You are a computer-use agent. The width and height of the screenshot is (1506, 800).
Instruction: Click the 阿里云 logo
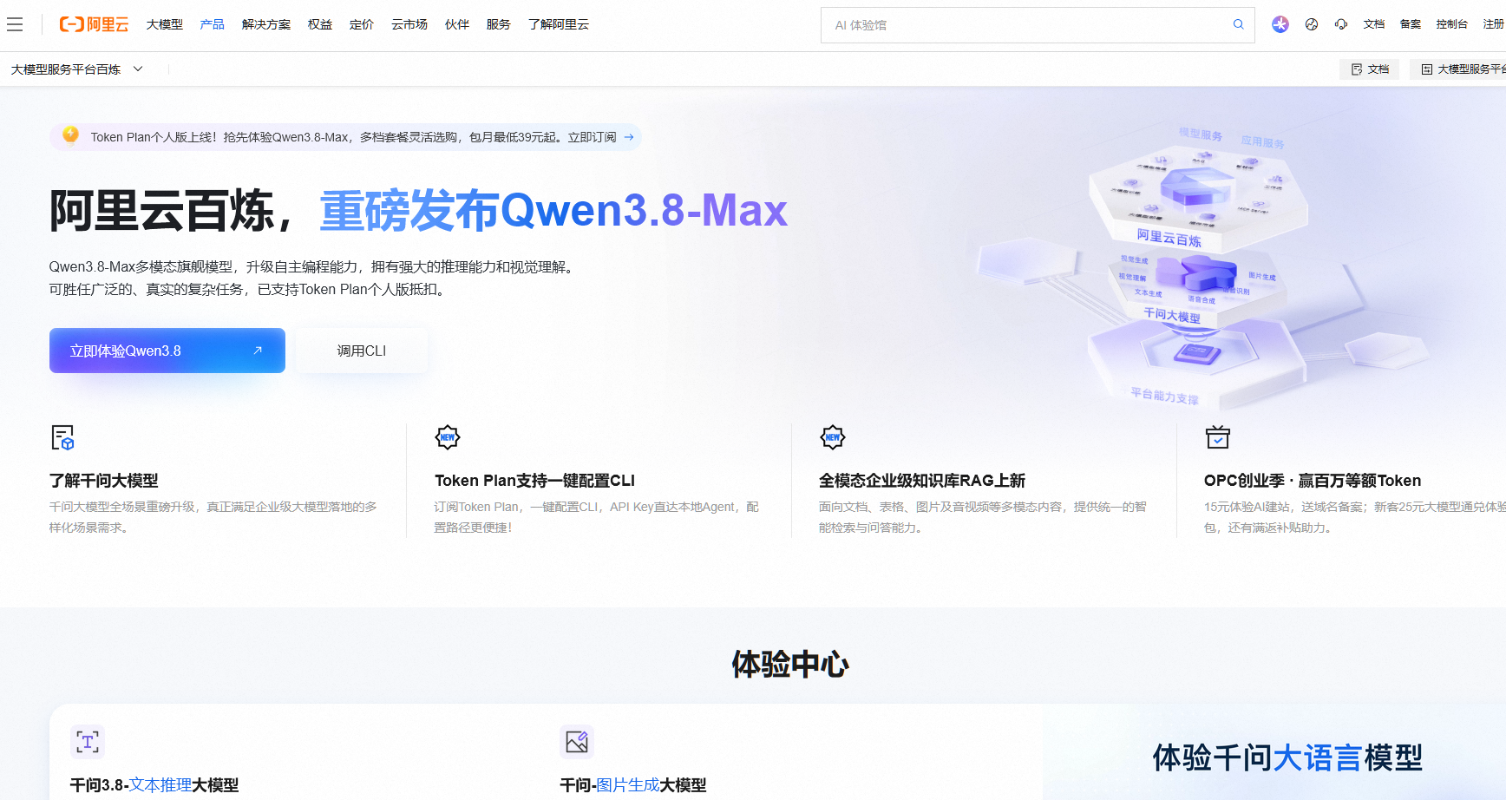pyautogui.click(x=94, y=24)
